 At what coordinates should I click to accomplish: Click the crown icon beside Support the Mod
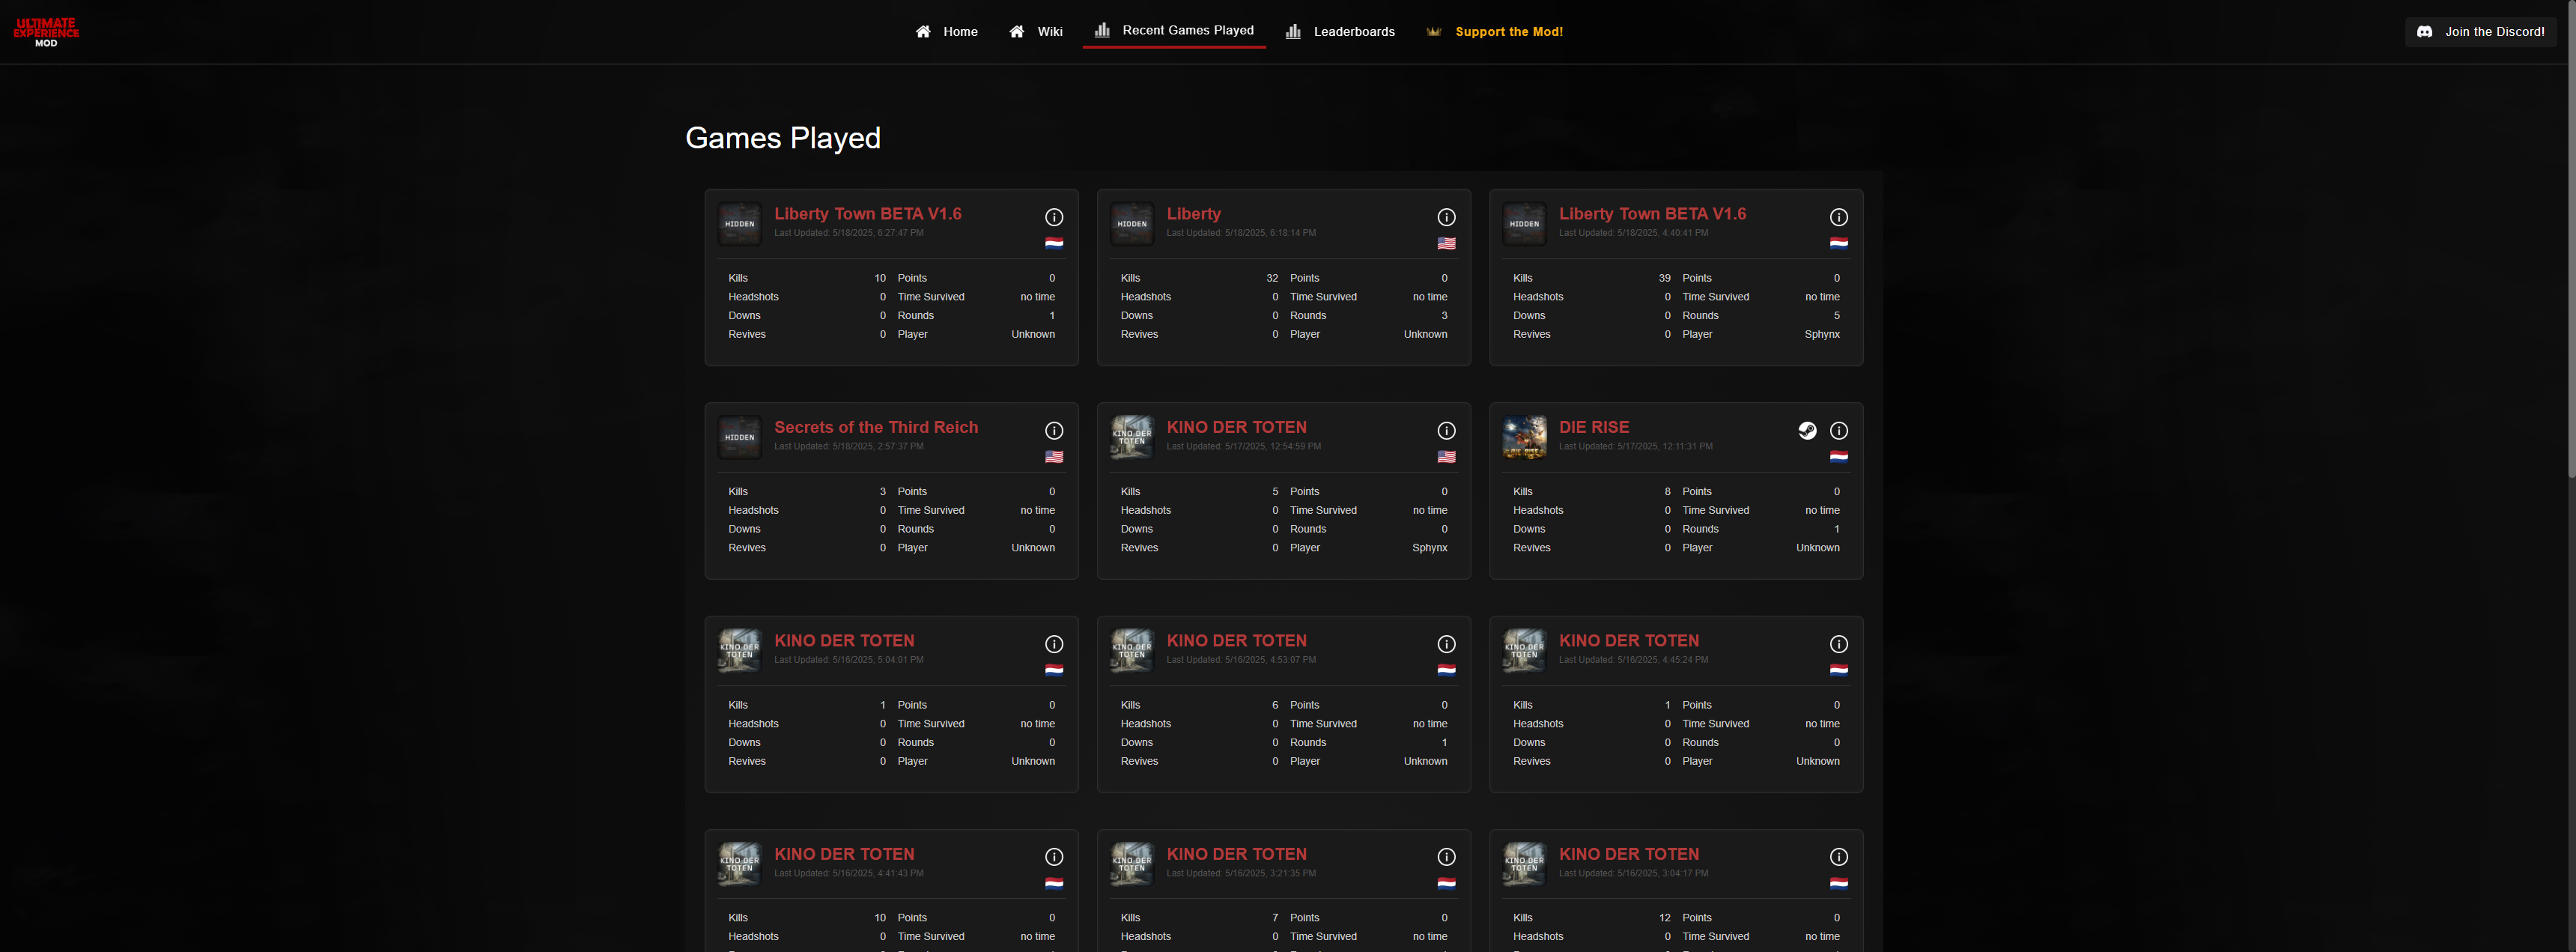[1433, 32]
